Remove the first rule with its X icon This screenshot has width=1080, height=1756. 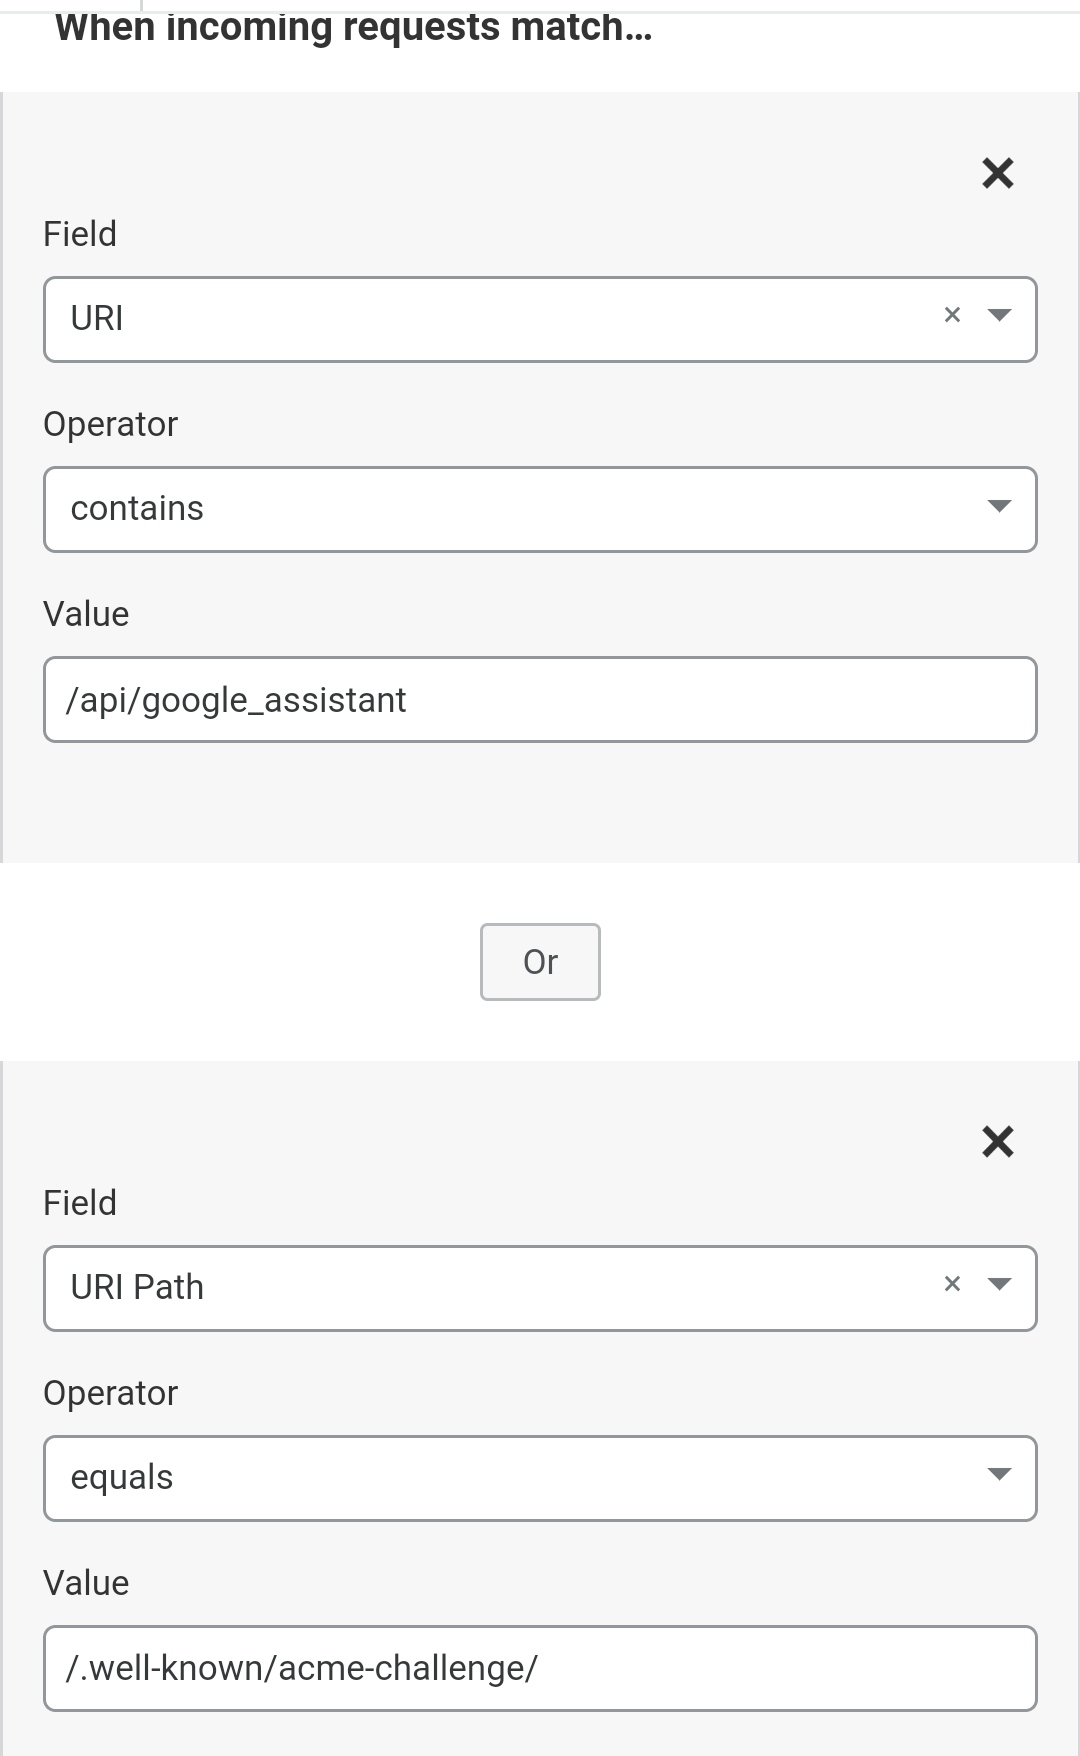[997, 173]
